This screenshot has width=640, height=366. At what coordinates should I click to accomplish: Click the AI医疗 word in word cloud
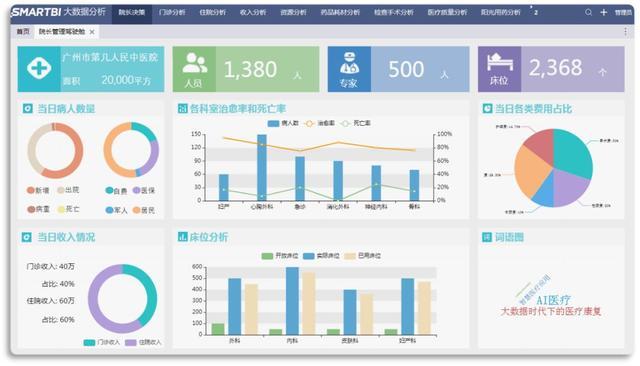coord(553,300)
